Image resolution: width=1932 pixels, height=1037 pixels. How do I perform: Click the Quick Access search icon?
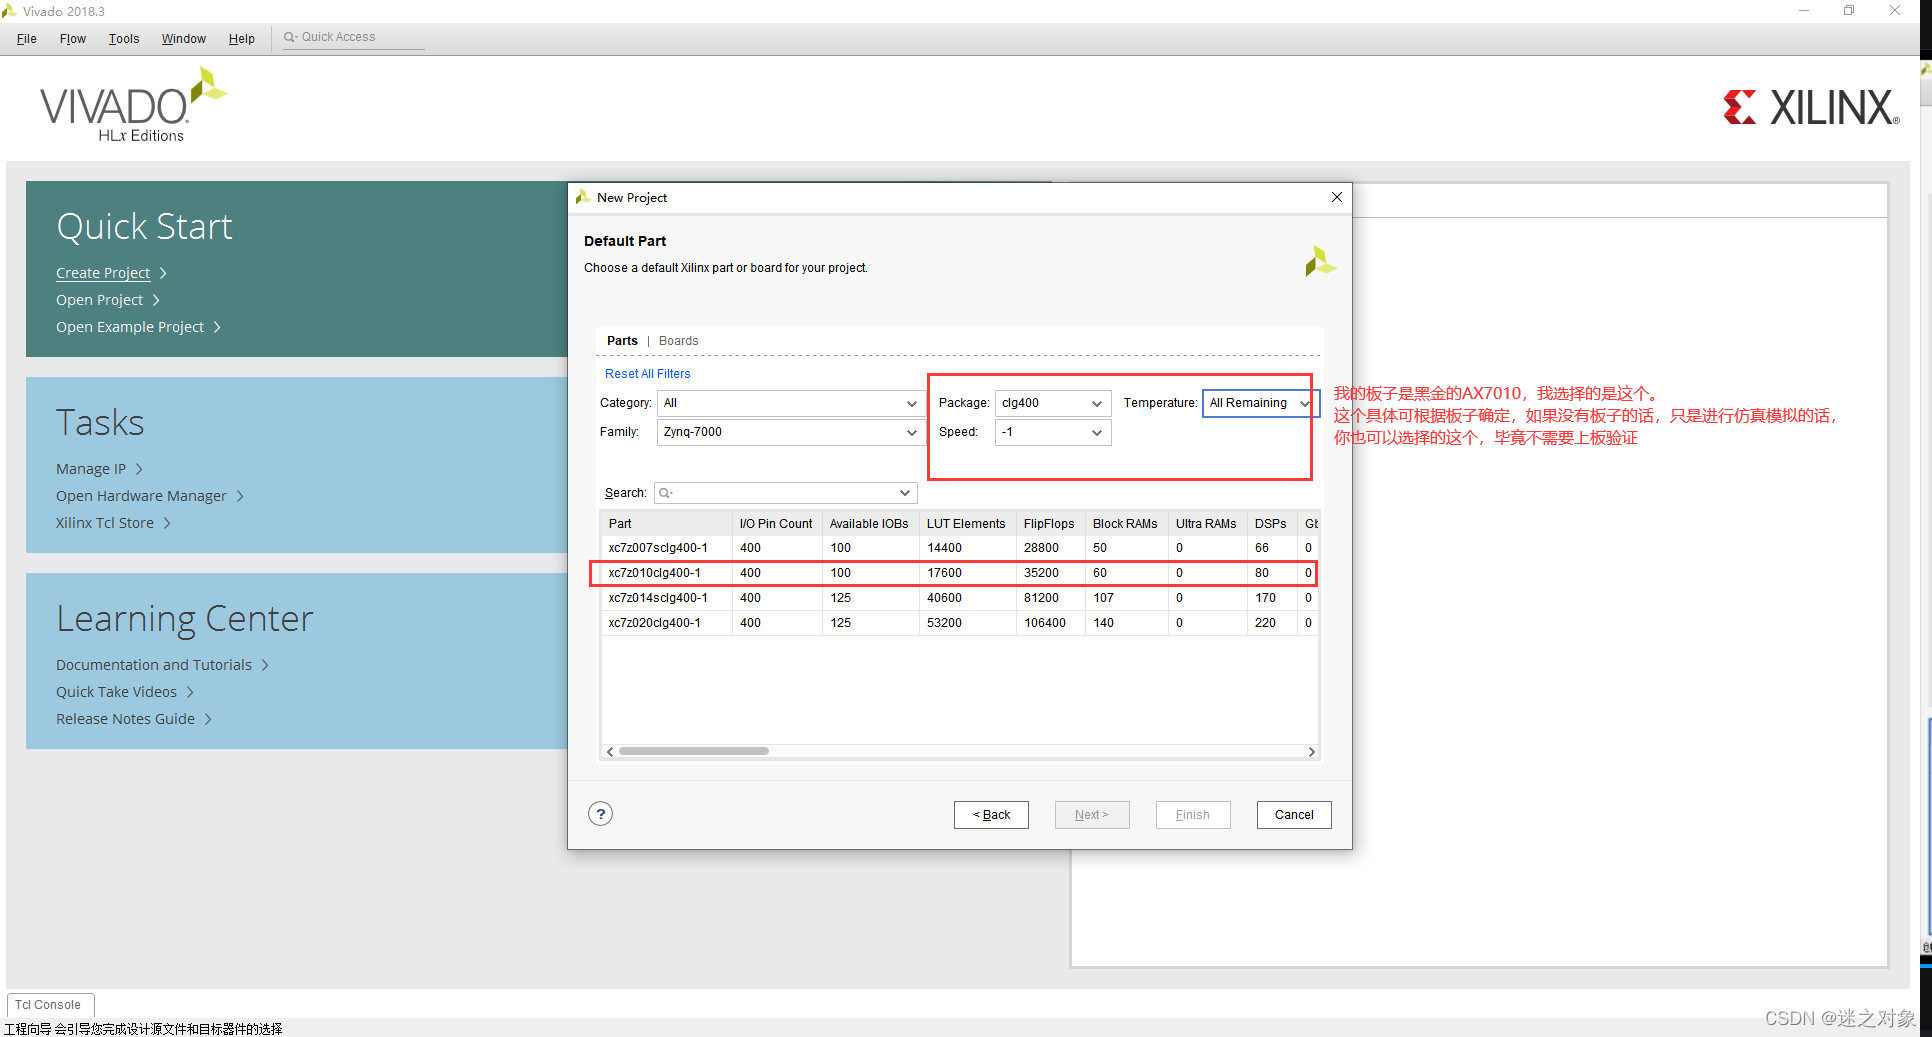point(290,37)
